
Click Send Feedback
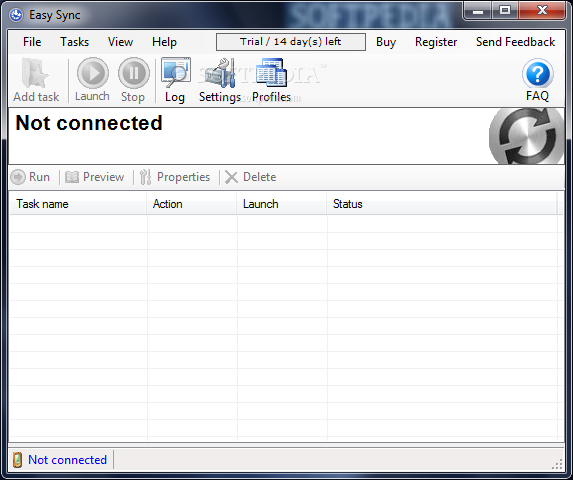515,42
